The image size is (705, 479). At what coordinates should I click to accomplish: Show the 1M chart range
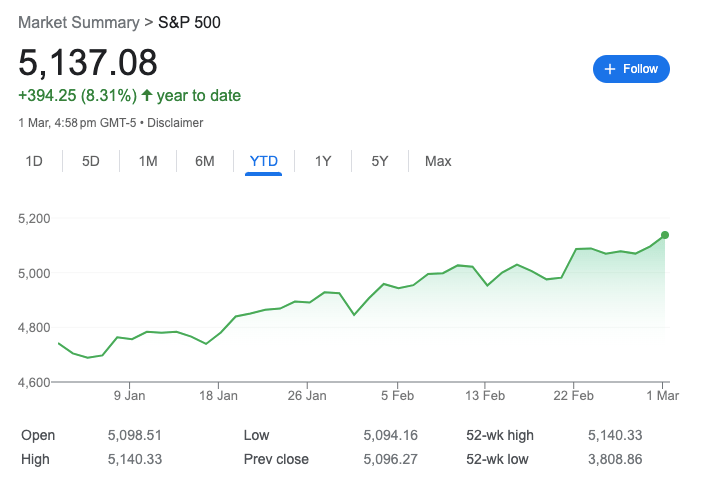[148, 161]
